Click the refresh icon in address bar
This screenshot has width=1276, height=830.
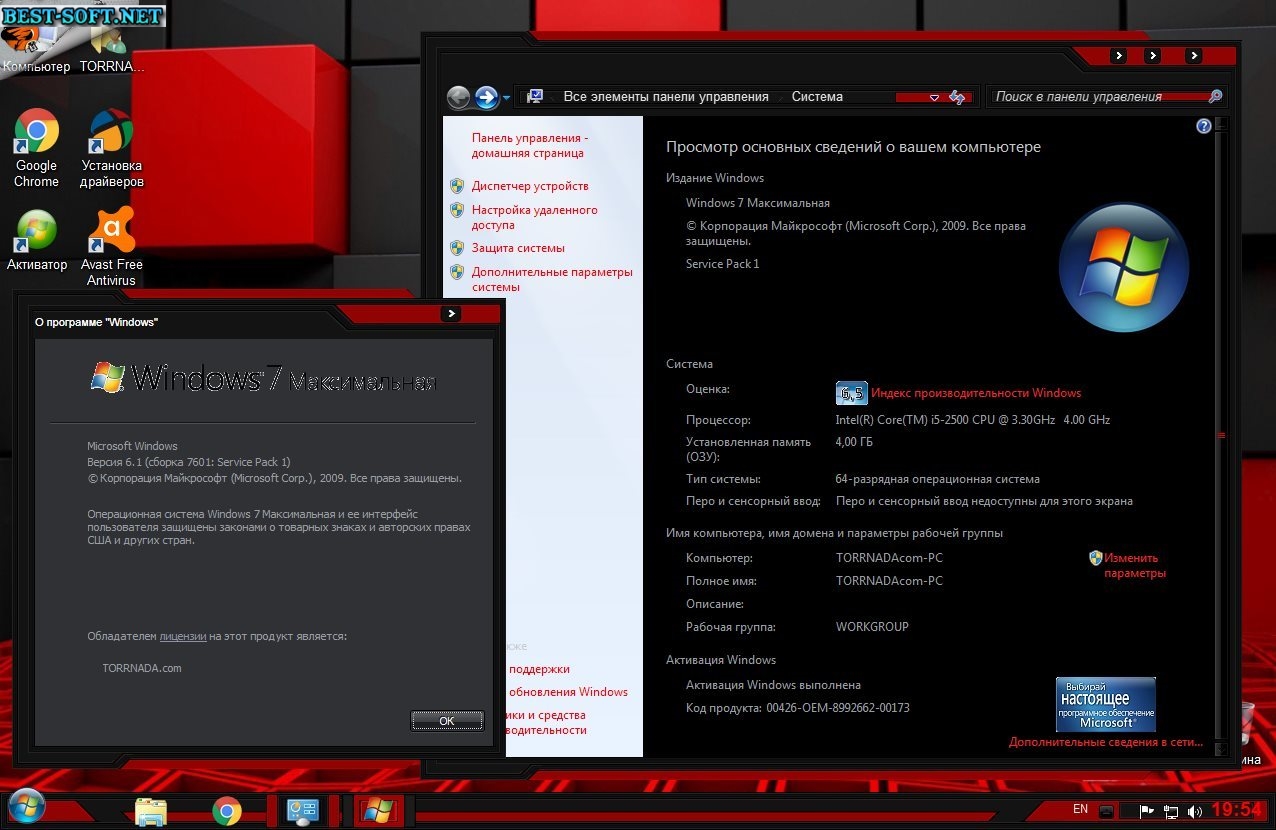point(957,97)
